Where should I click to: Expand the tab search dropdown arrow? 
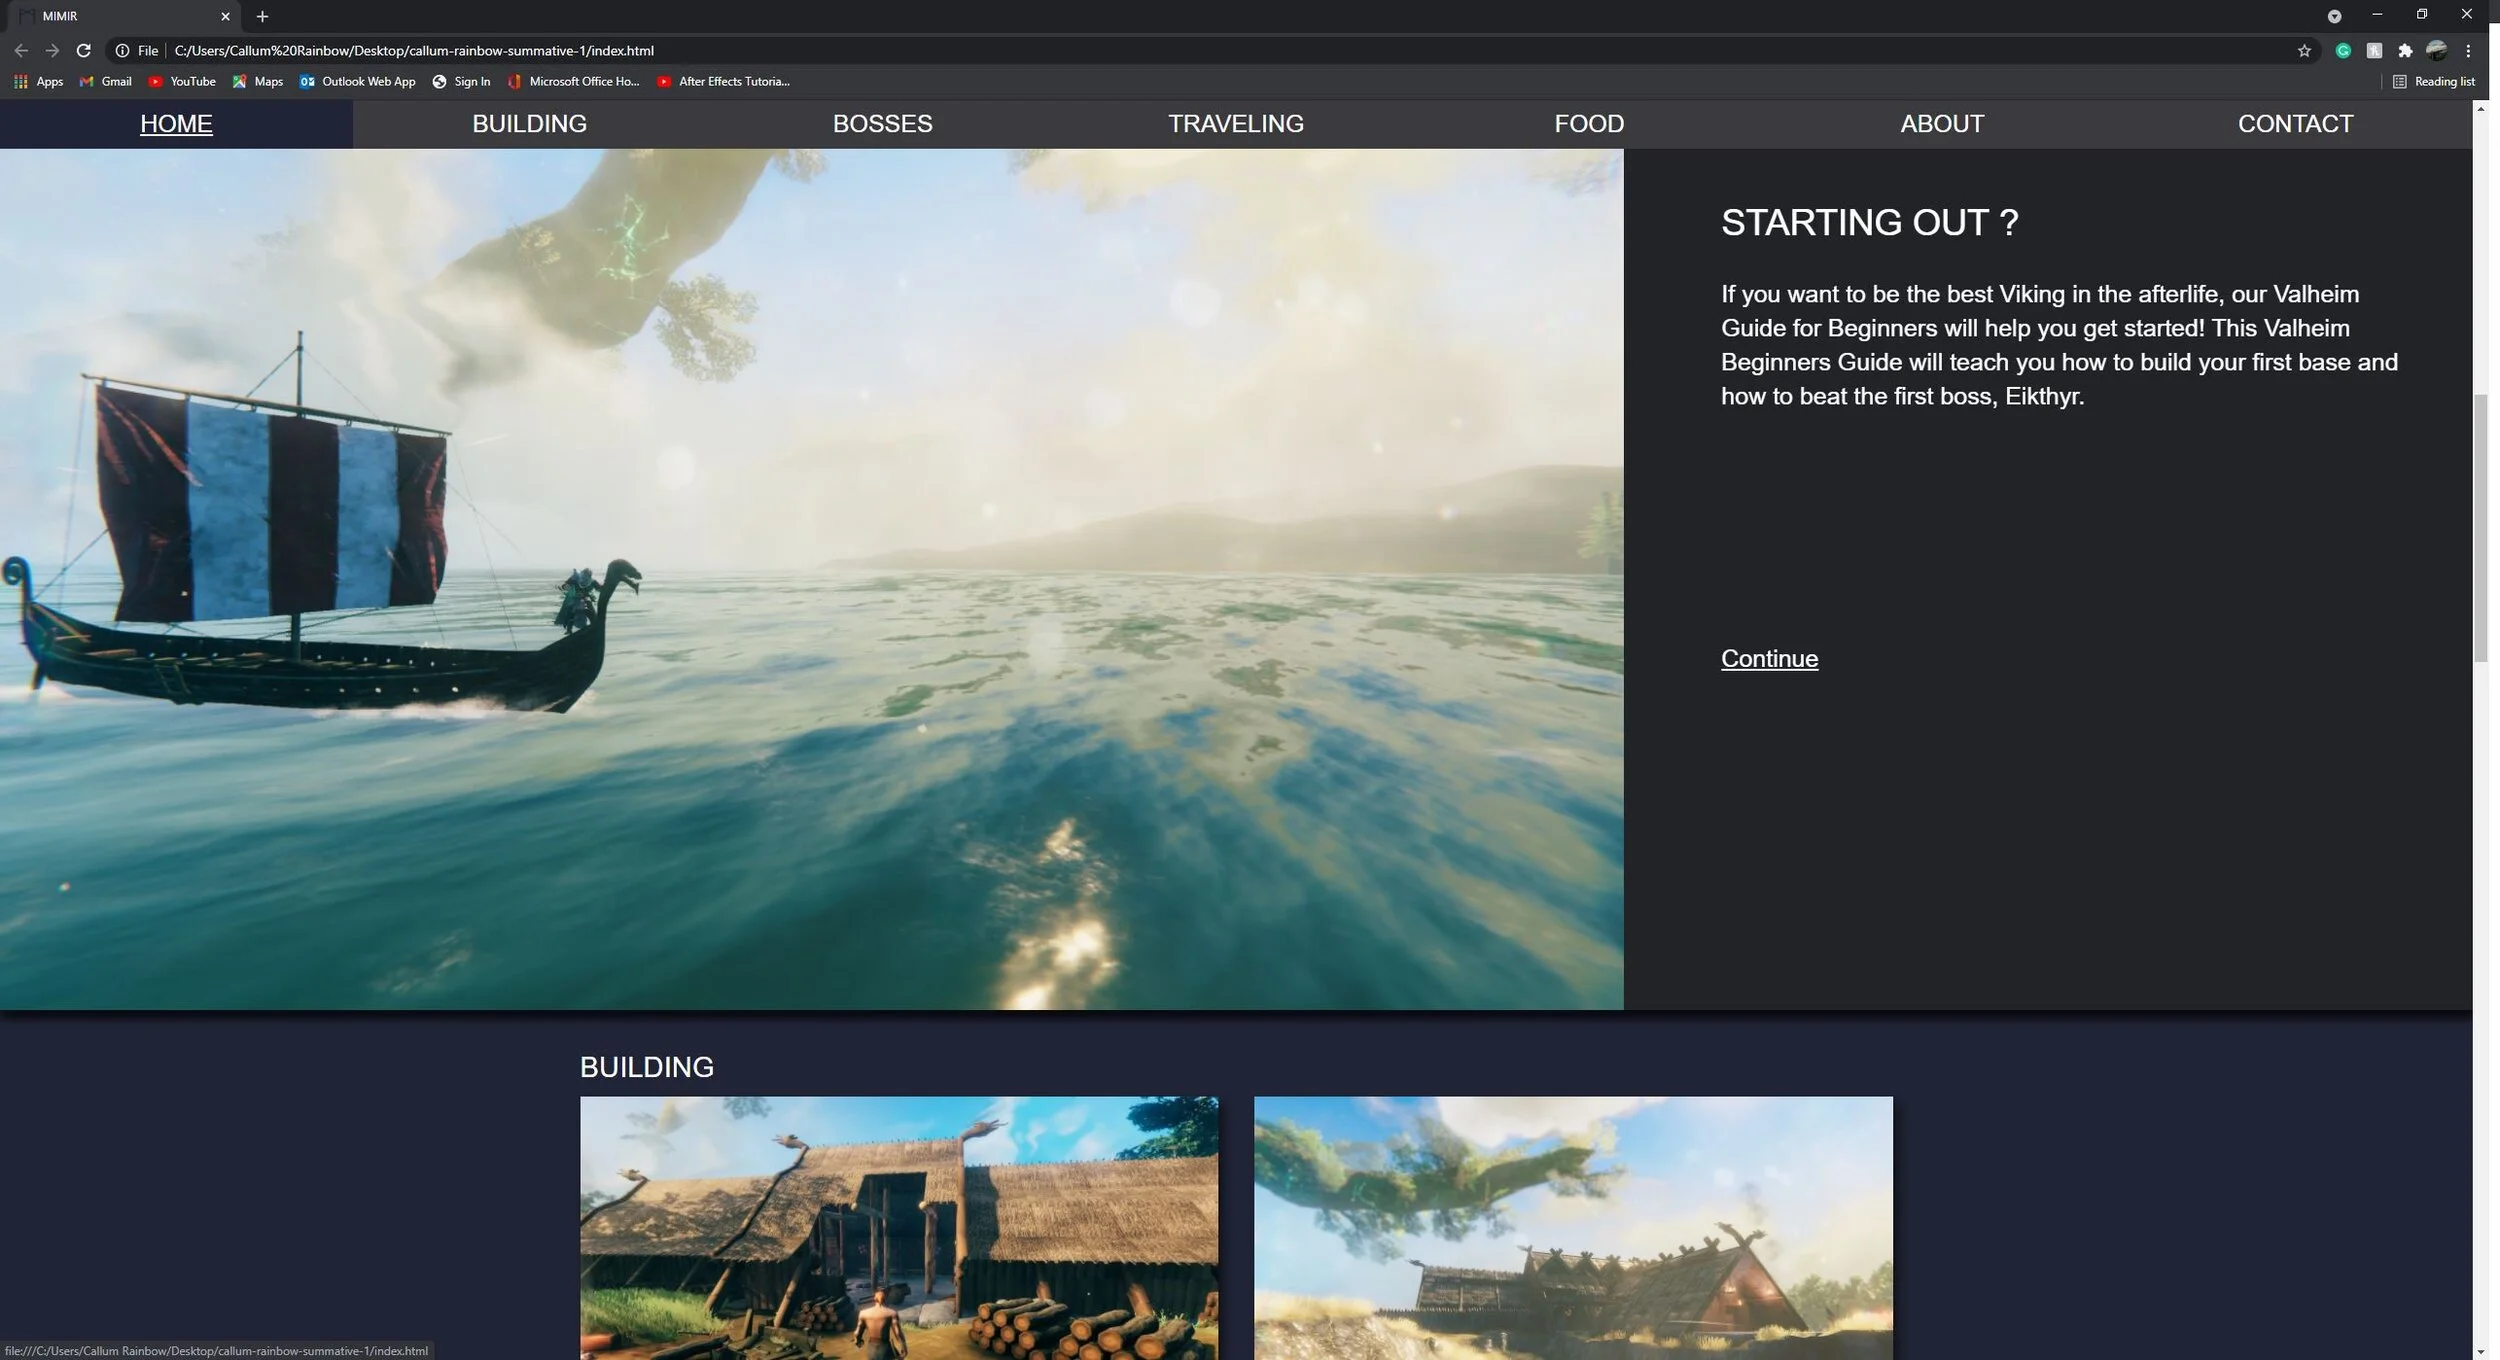[2334, 16]
